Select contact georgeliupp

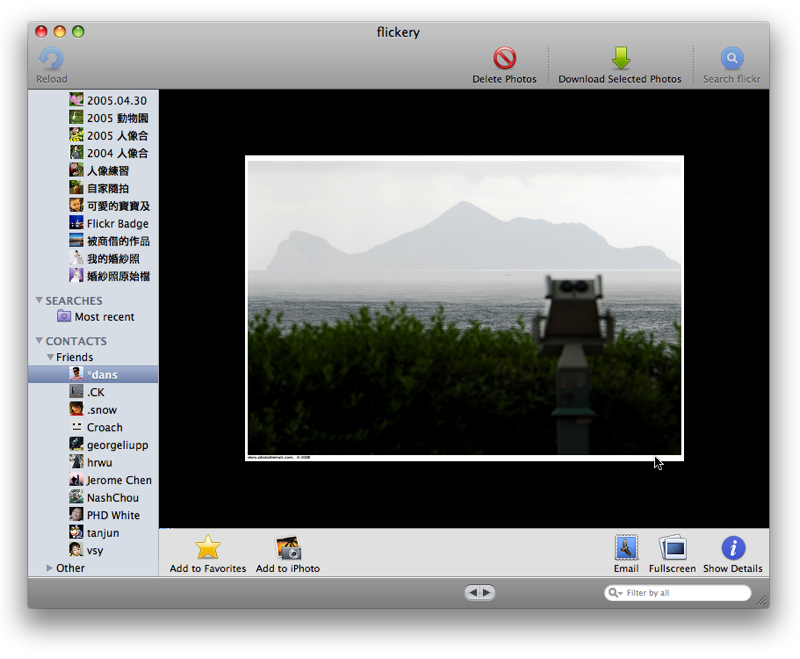tap(93, 445)
